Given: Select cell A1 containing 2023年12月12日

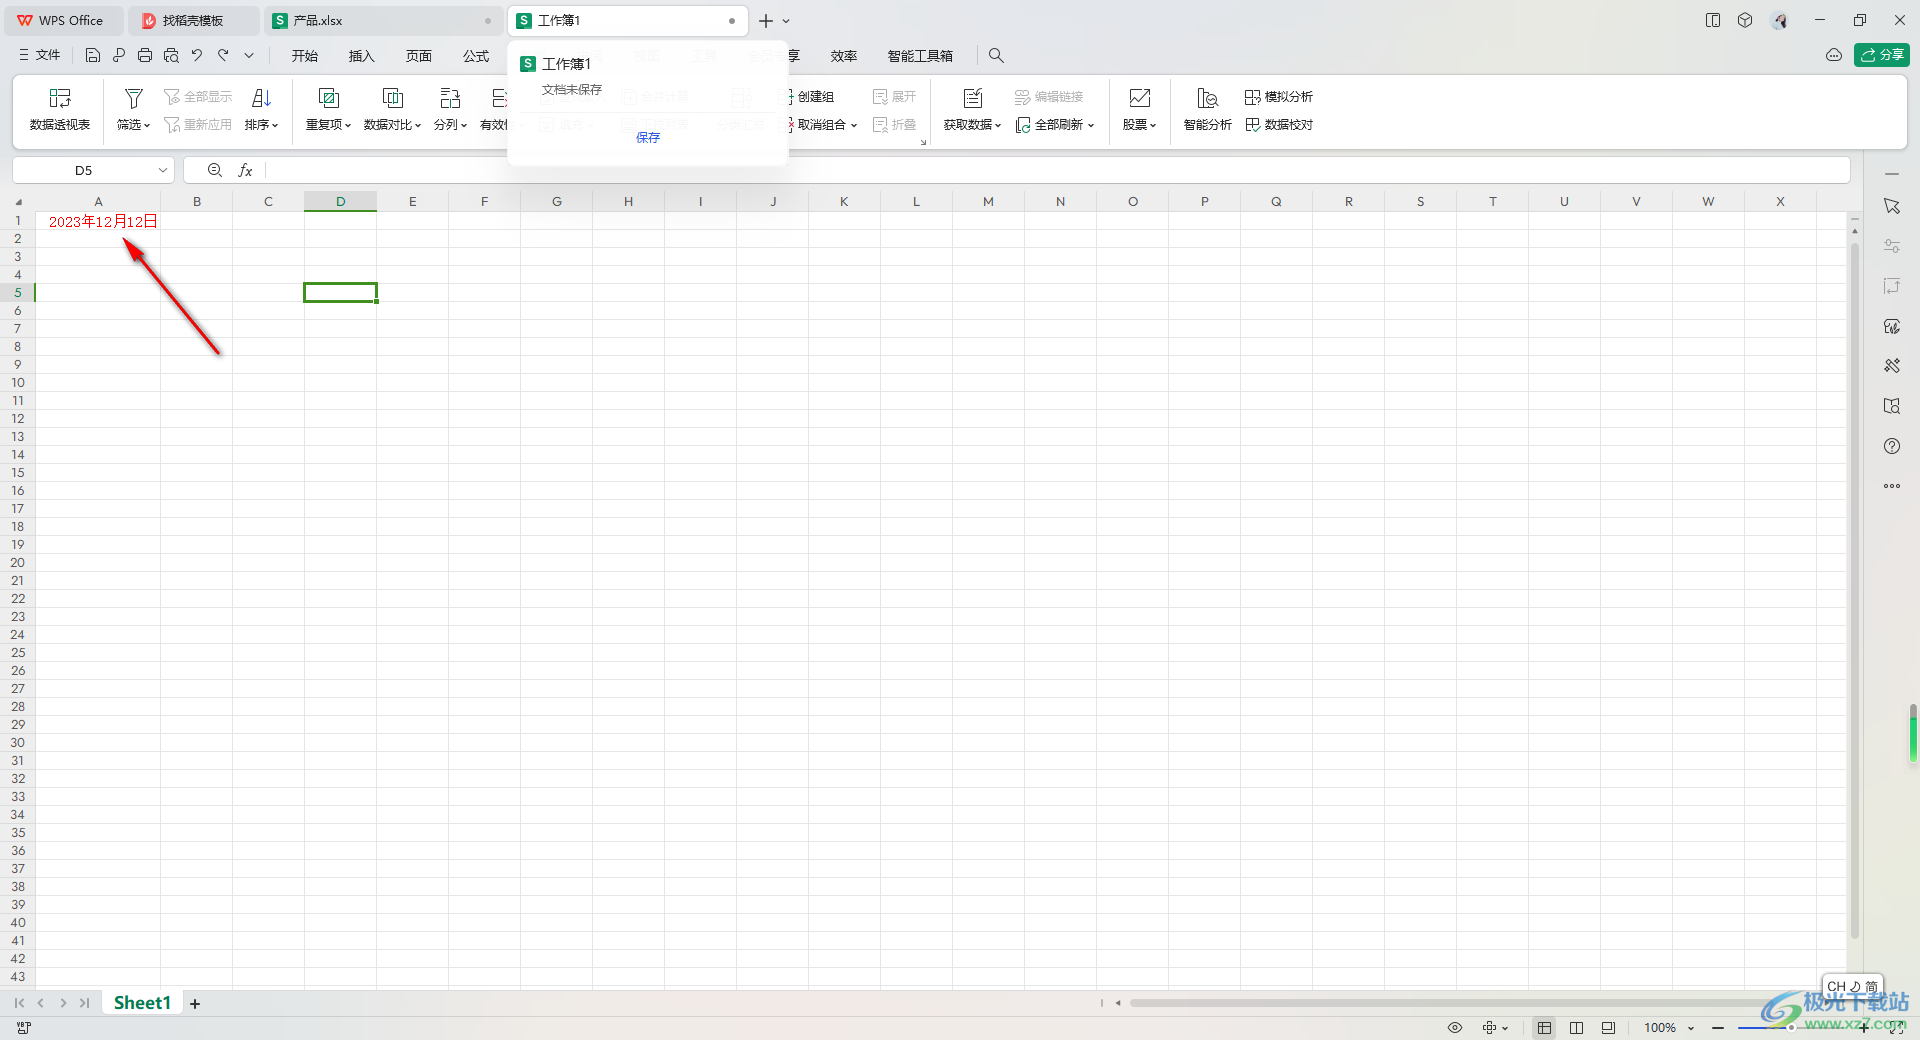Looking at the screenshot, I should point(98,222).
